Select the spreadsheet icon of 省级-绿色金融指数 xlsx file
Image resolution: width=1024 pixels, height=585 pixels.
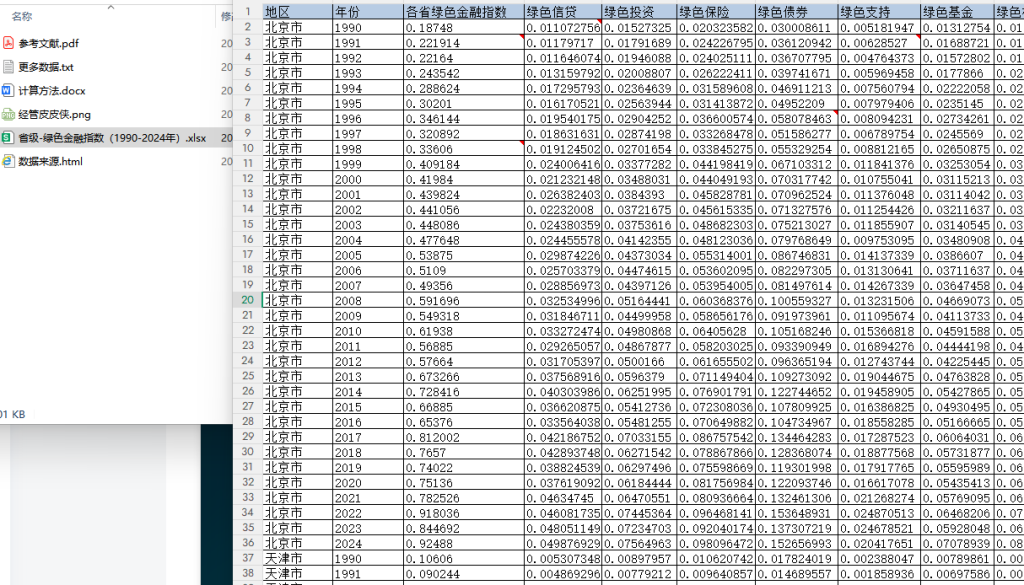pyautogui.click(x=8, y=138)
